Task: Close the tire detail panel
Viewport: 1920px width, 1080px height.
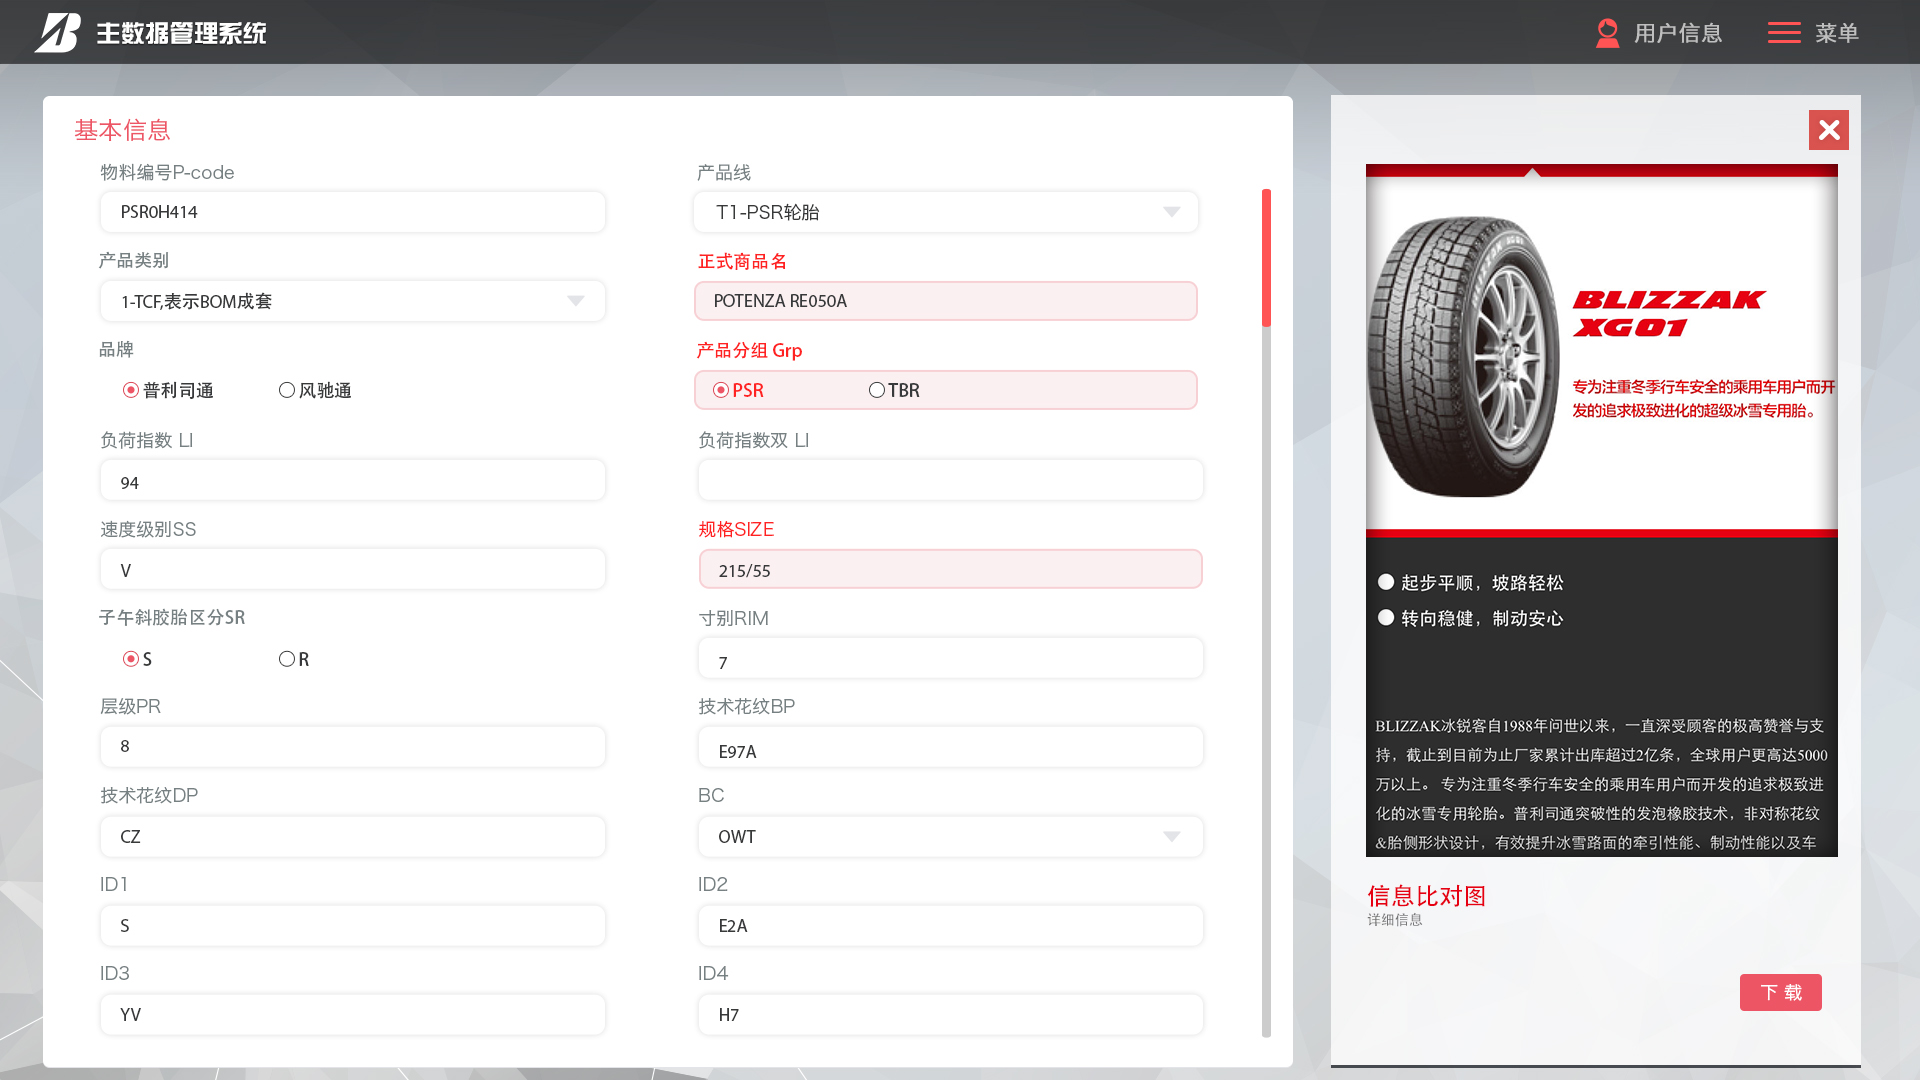Action: [x=1829, y=130]
